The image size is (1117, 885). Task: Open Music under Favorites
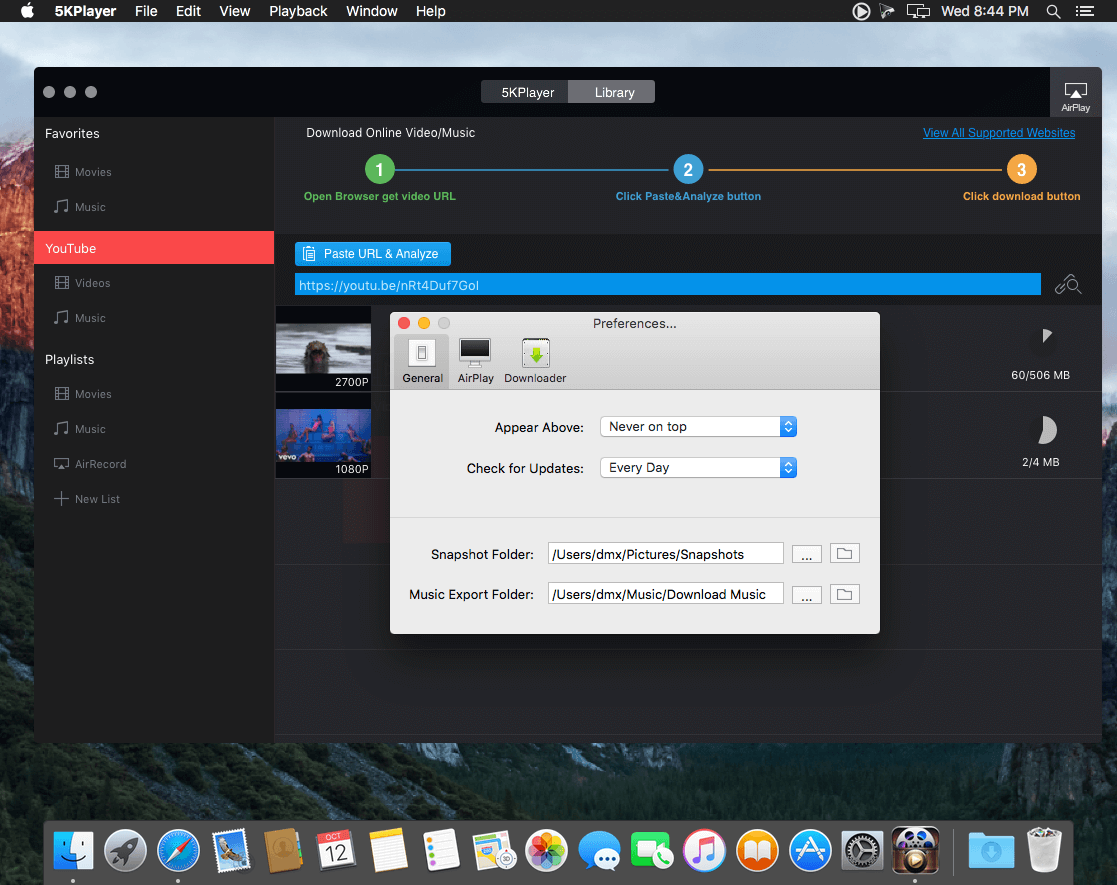click(80, 207)
